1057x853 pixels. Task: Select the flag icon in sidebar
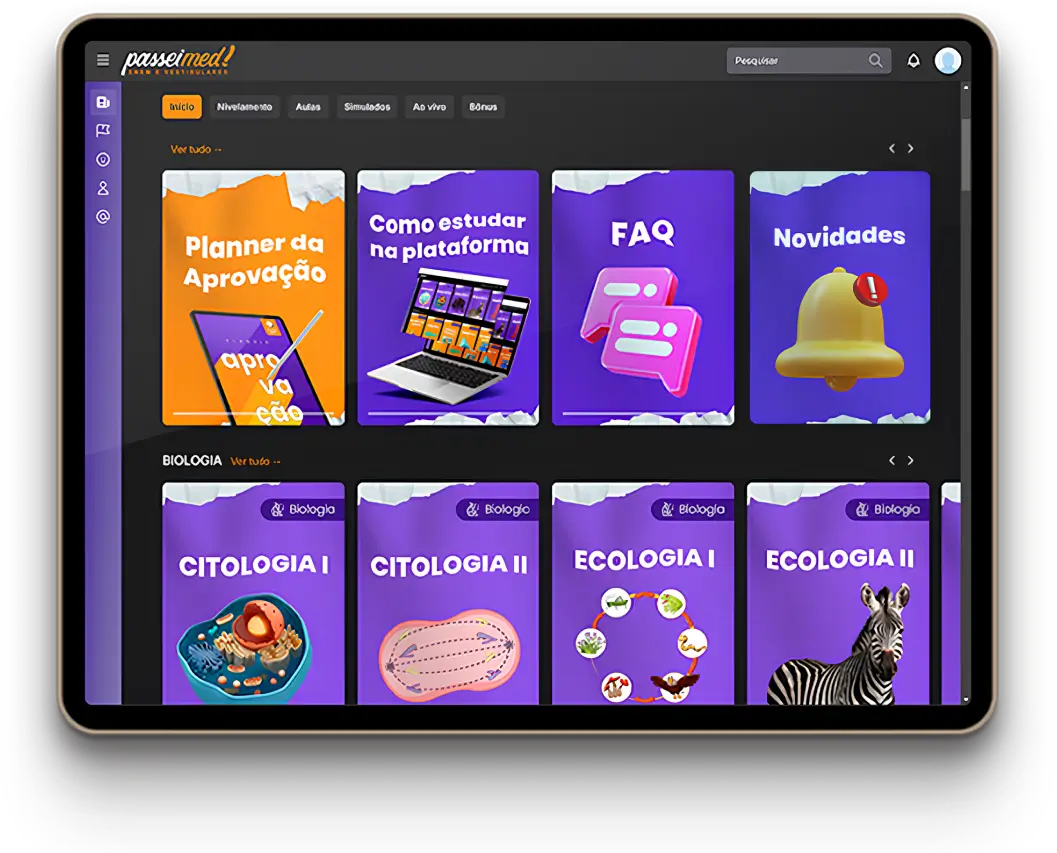pos(103,131)
